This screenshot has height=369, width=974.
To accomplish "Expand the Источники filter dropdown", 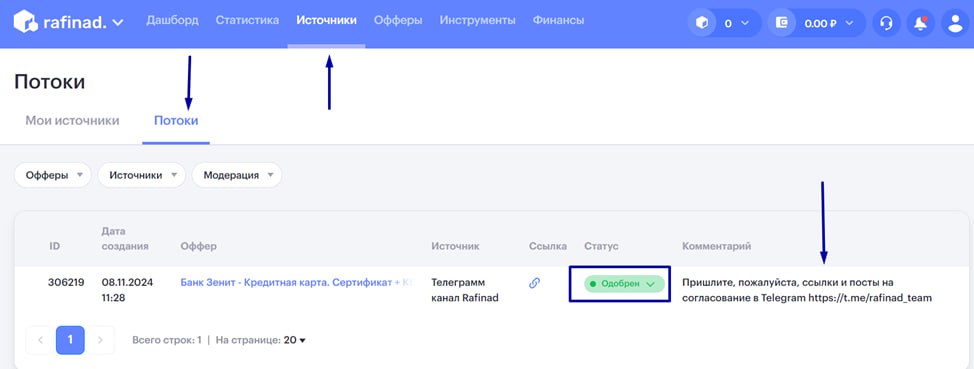I will click(142, 175).
